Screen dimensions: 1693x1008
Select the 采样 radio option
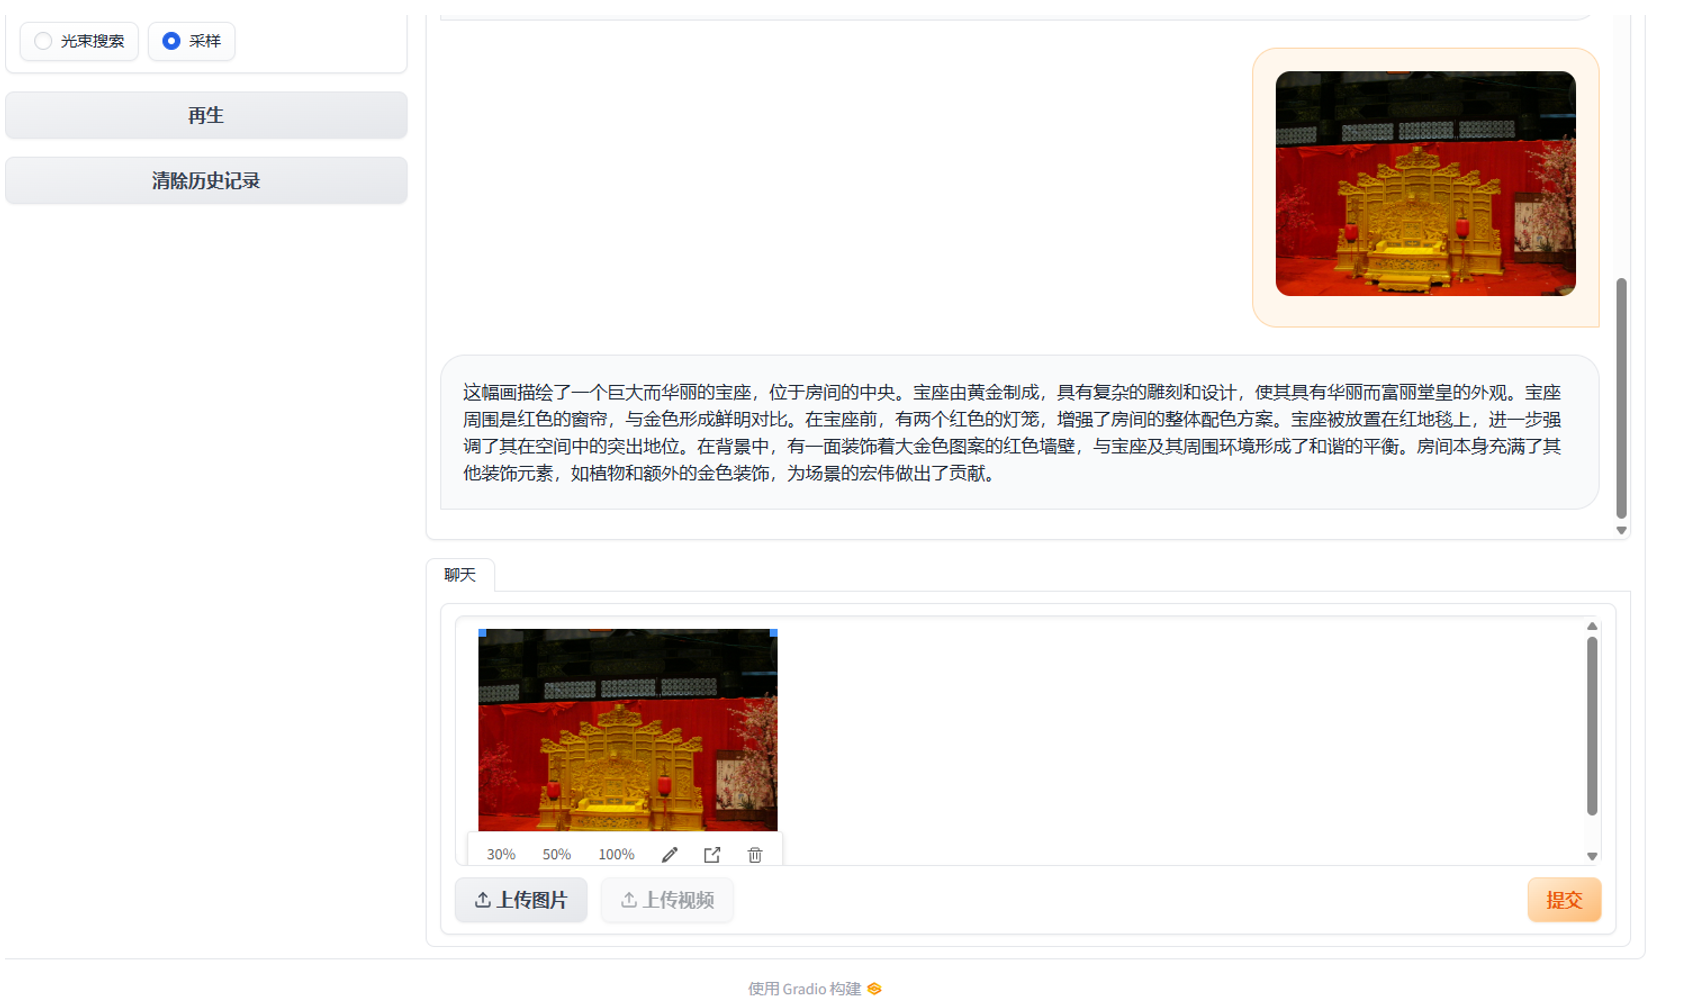(191, 41)
